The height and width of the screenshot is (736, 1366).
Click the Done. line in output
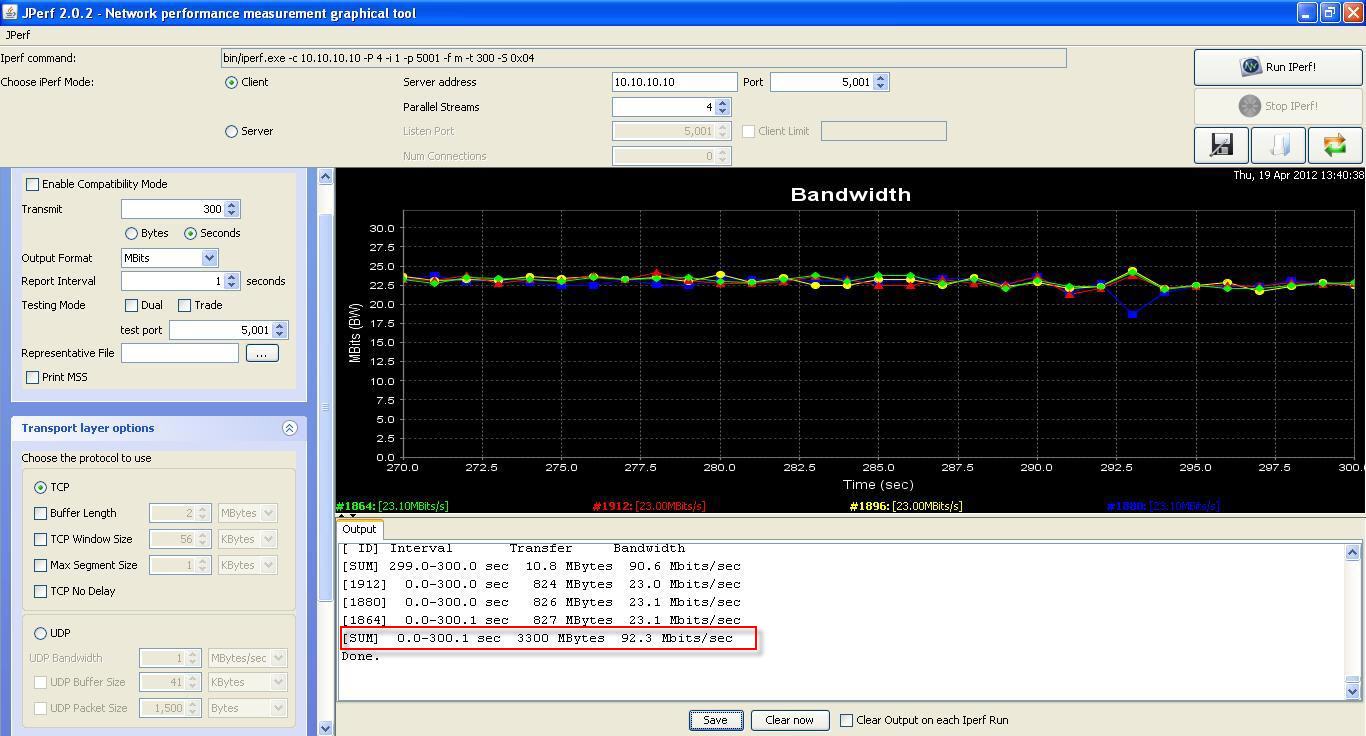(361, 656)
